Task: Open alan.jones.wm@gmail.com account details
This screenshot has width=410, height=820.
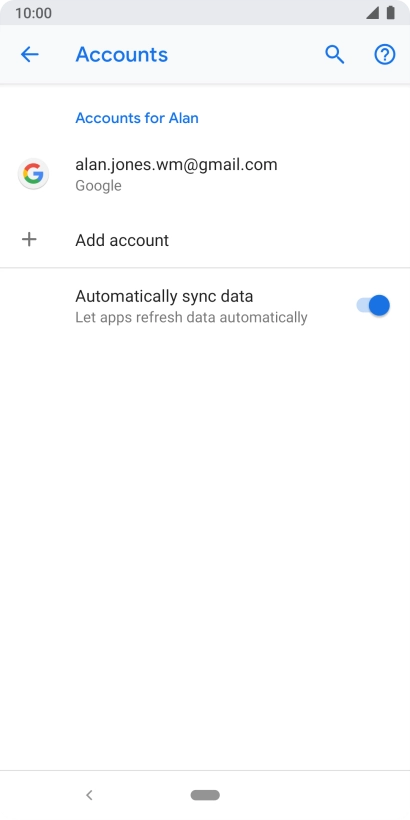Action: (205, 174)
